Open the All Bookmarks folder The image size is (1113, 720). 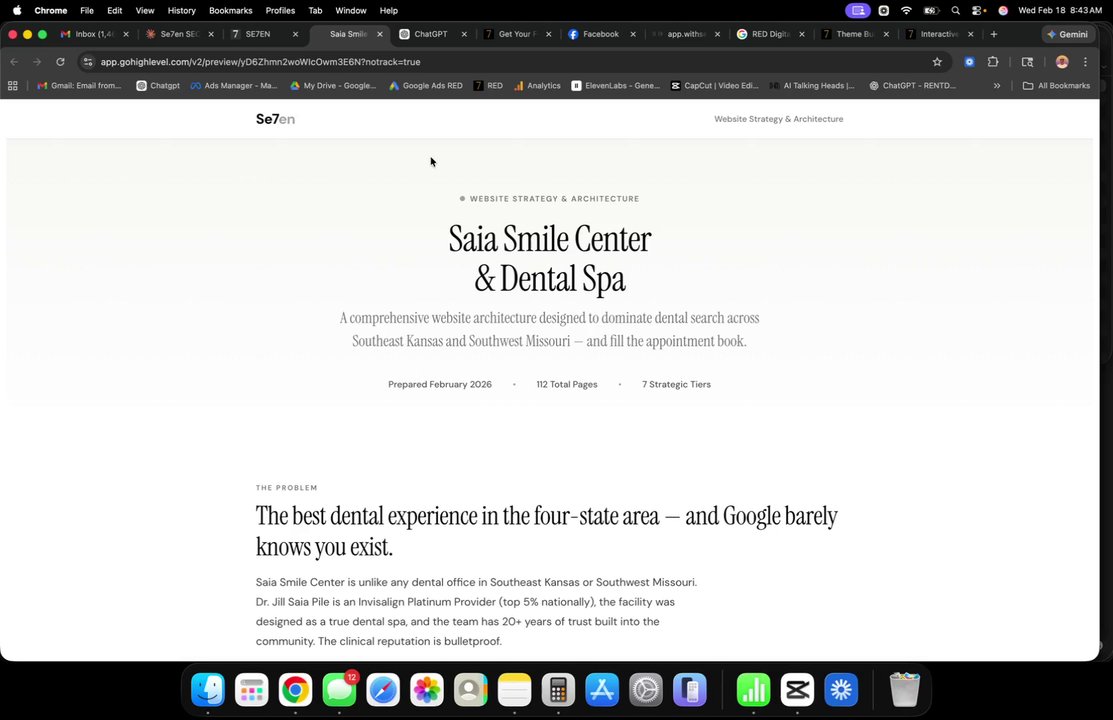tap(1056, 86)
